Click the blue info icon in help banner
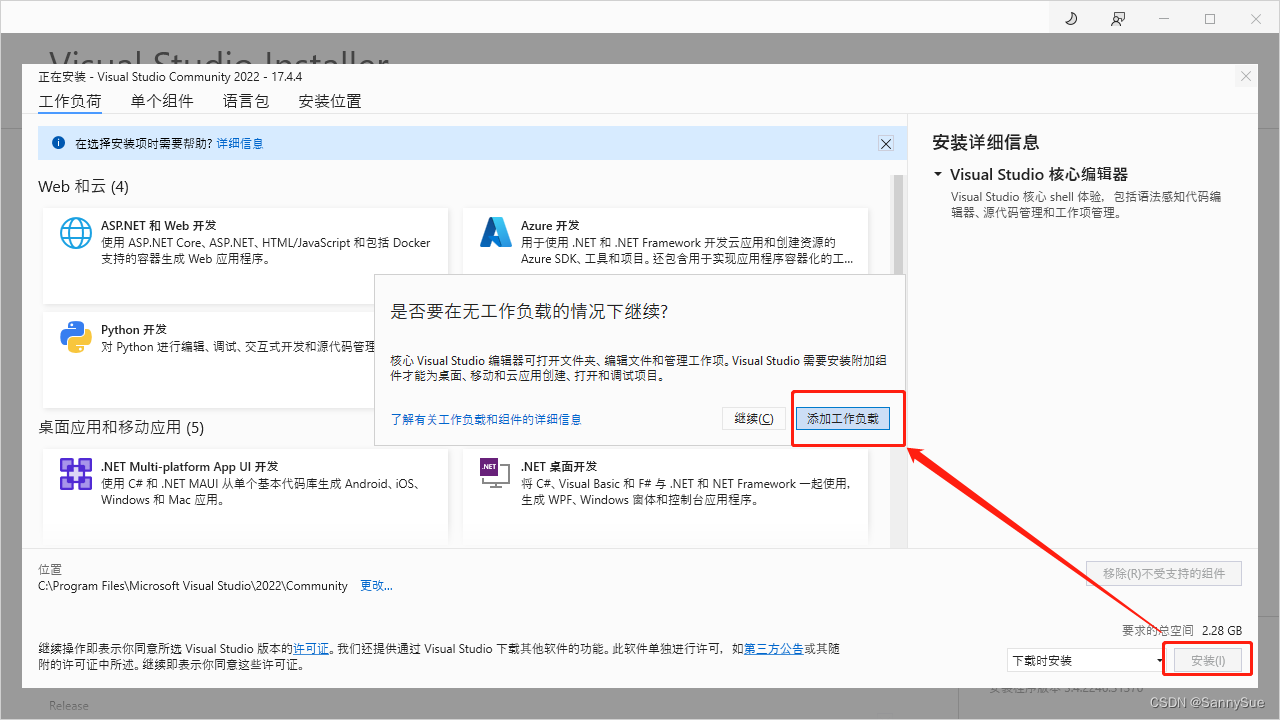 point(58,143)
